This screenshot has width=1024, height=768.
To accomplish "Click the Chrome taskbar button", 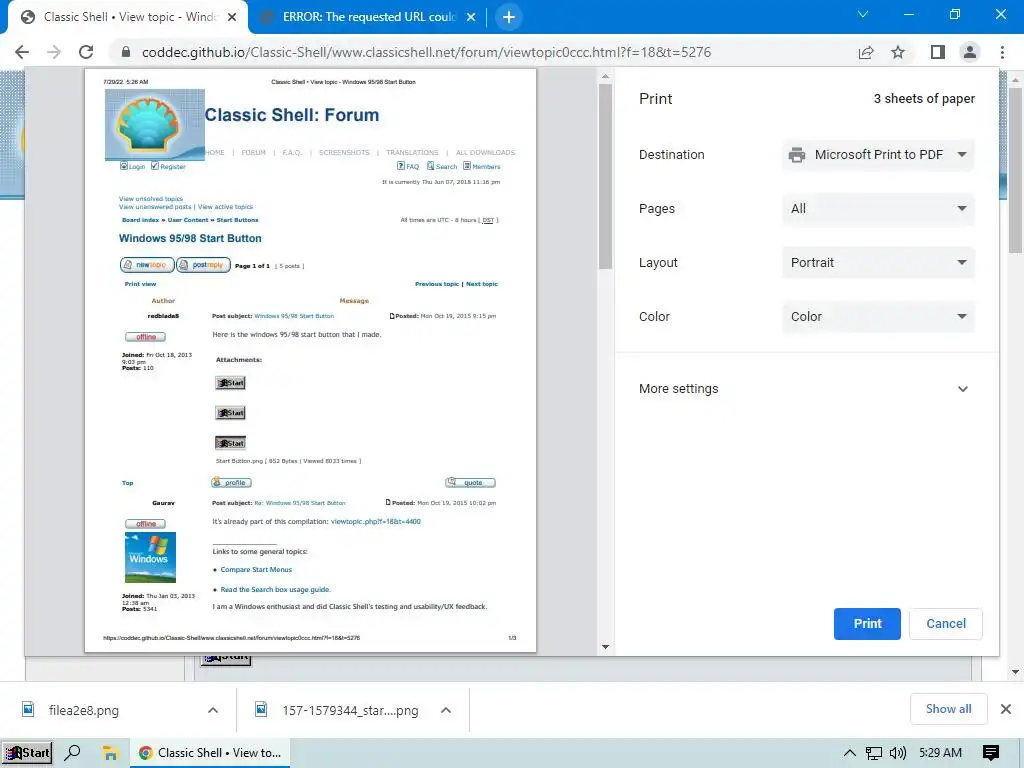I will 210,753.
